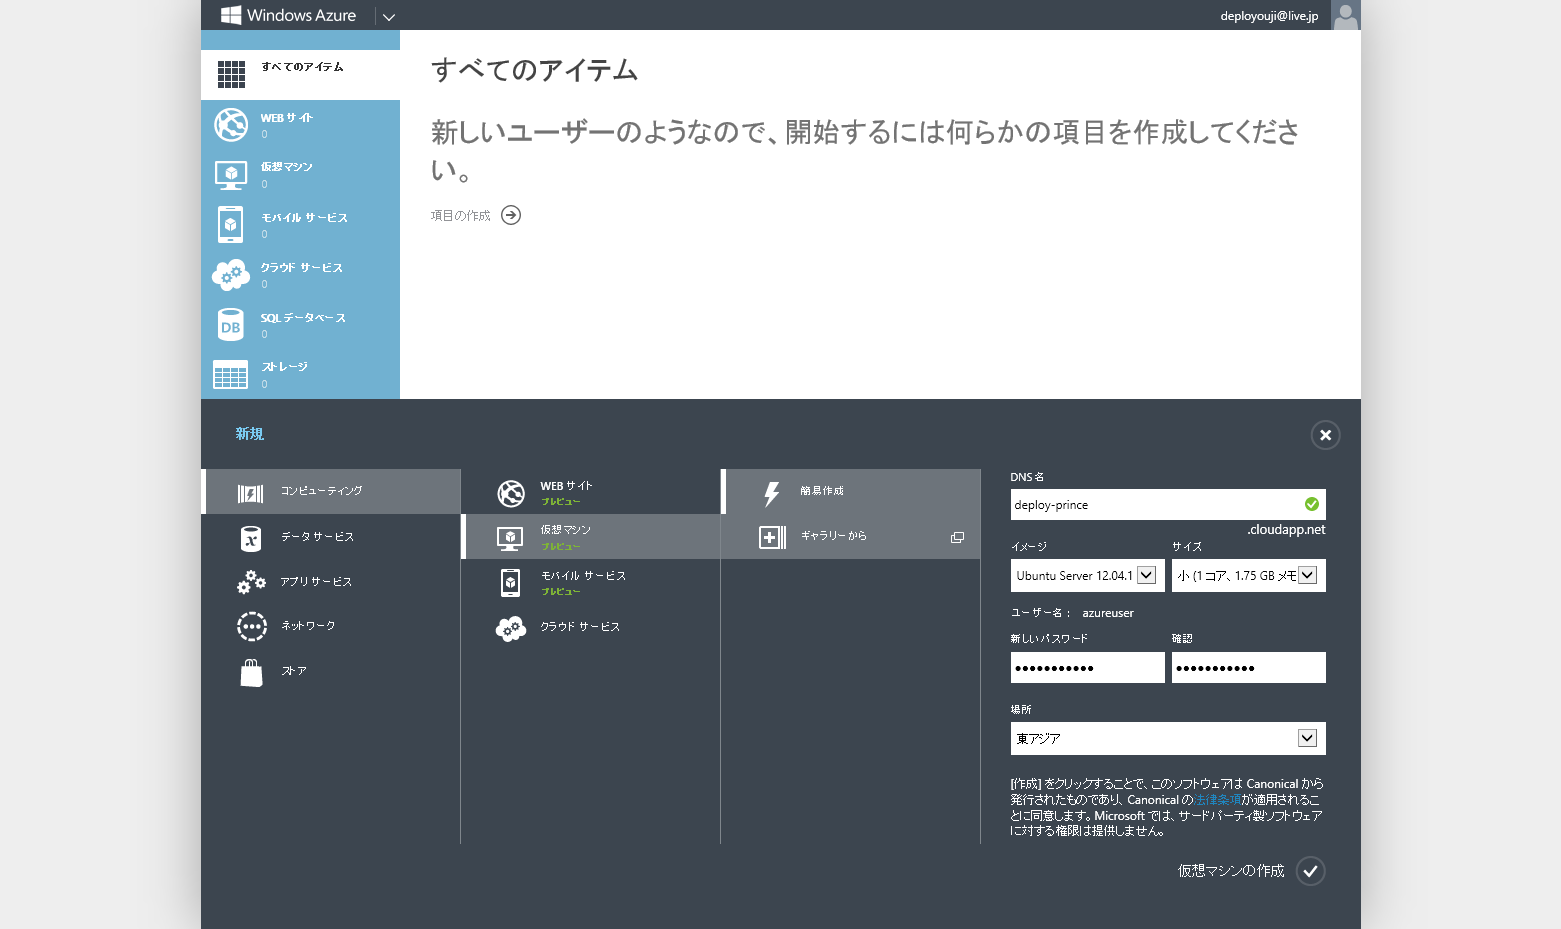Select WEB サイト globe icon in new panel

[511, 493]
